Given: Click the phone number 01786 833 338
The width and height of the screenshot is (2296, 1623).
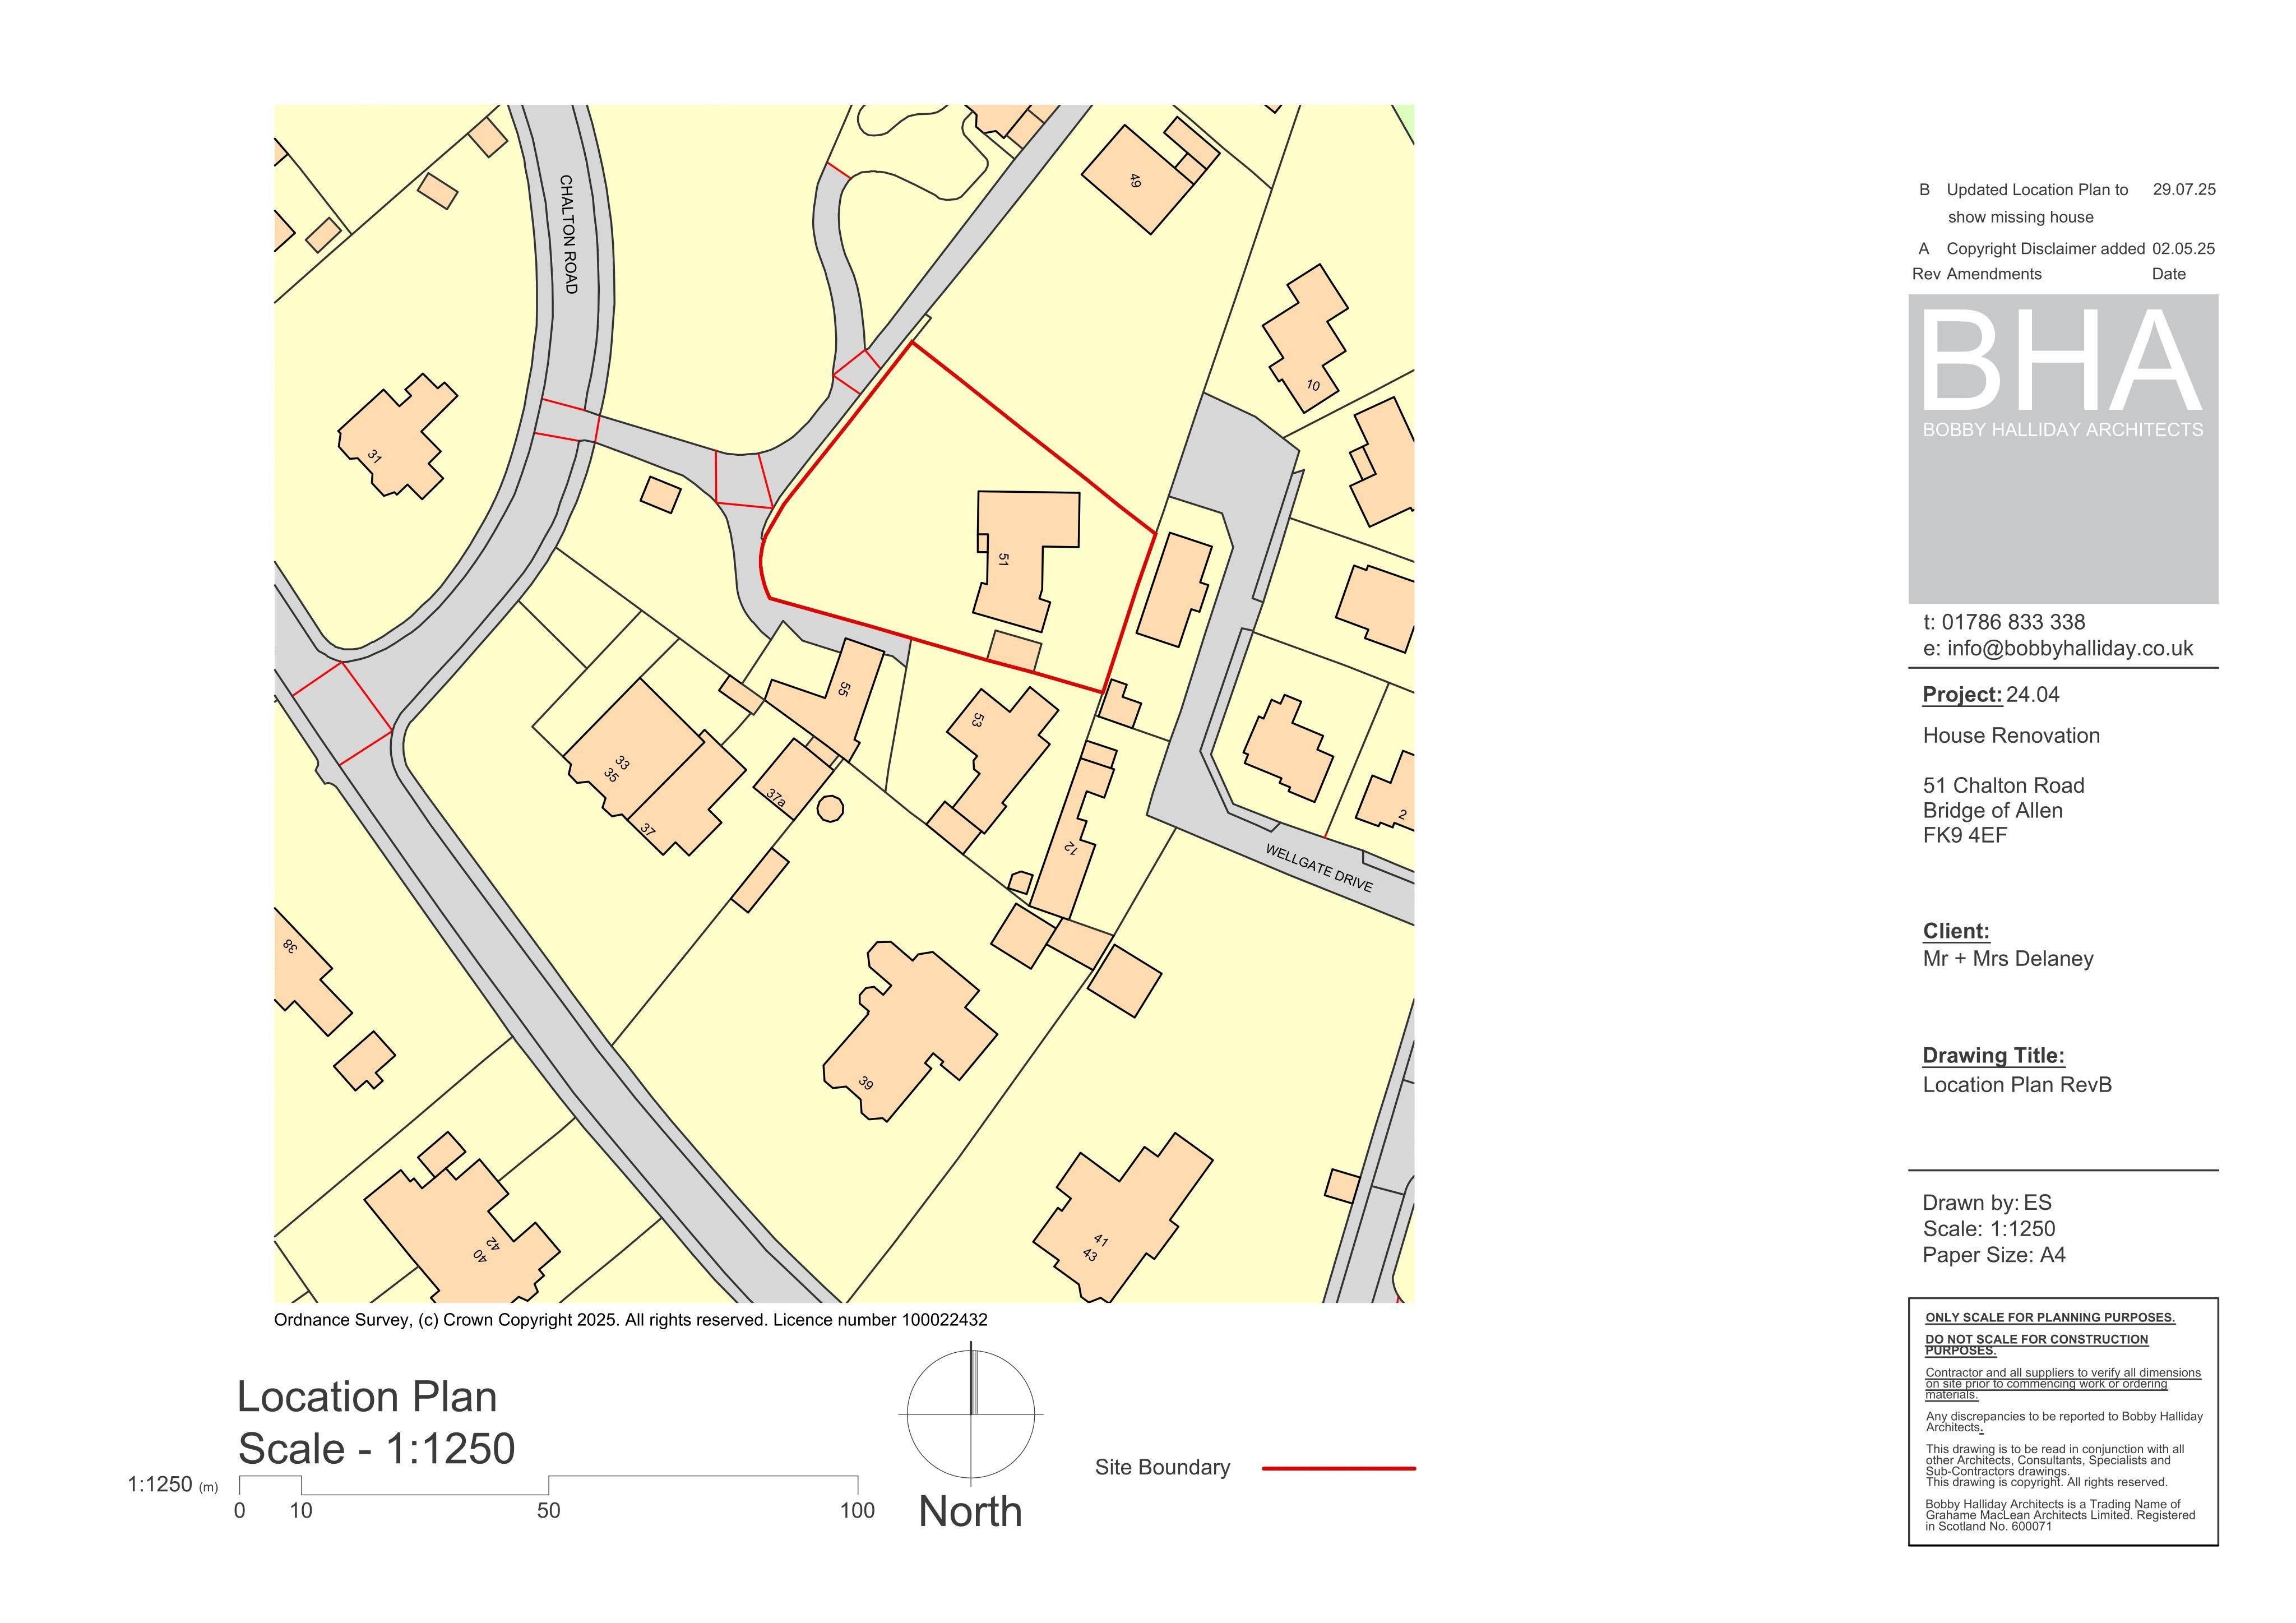Looking at the screenshot, I should (2013, 622).
